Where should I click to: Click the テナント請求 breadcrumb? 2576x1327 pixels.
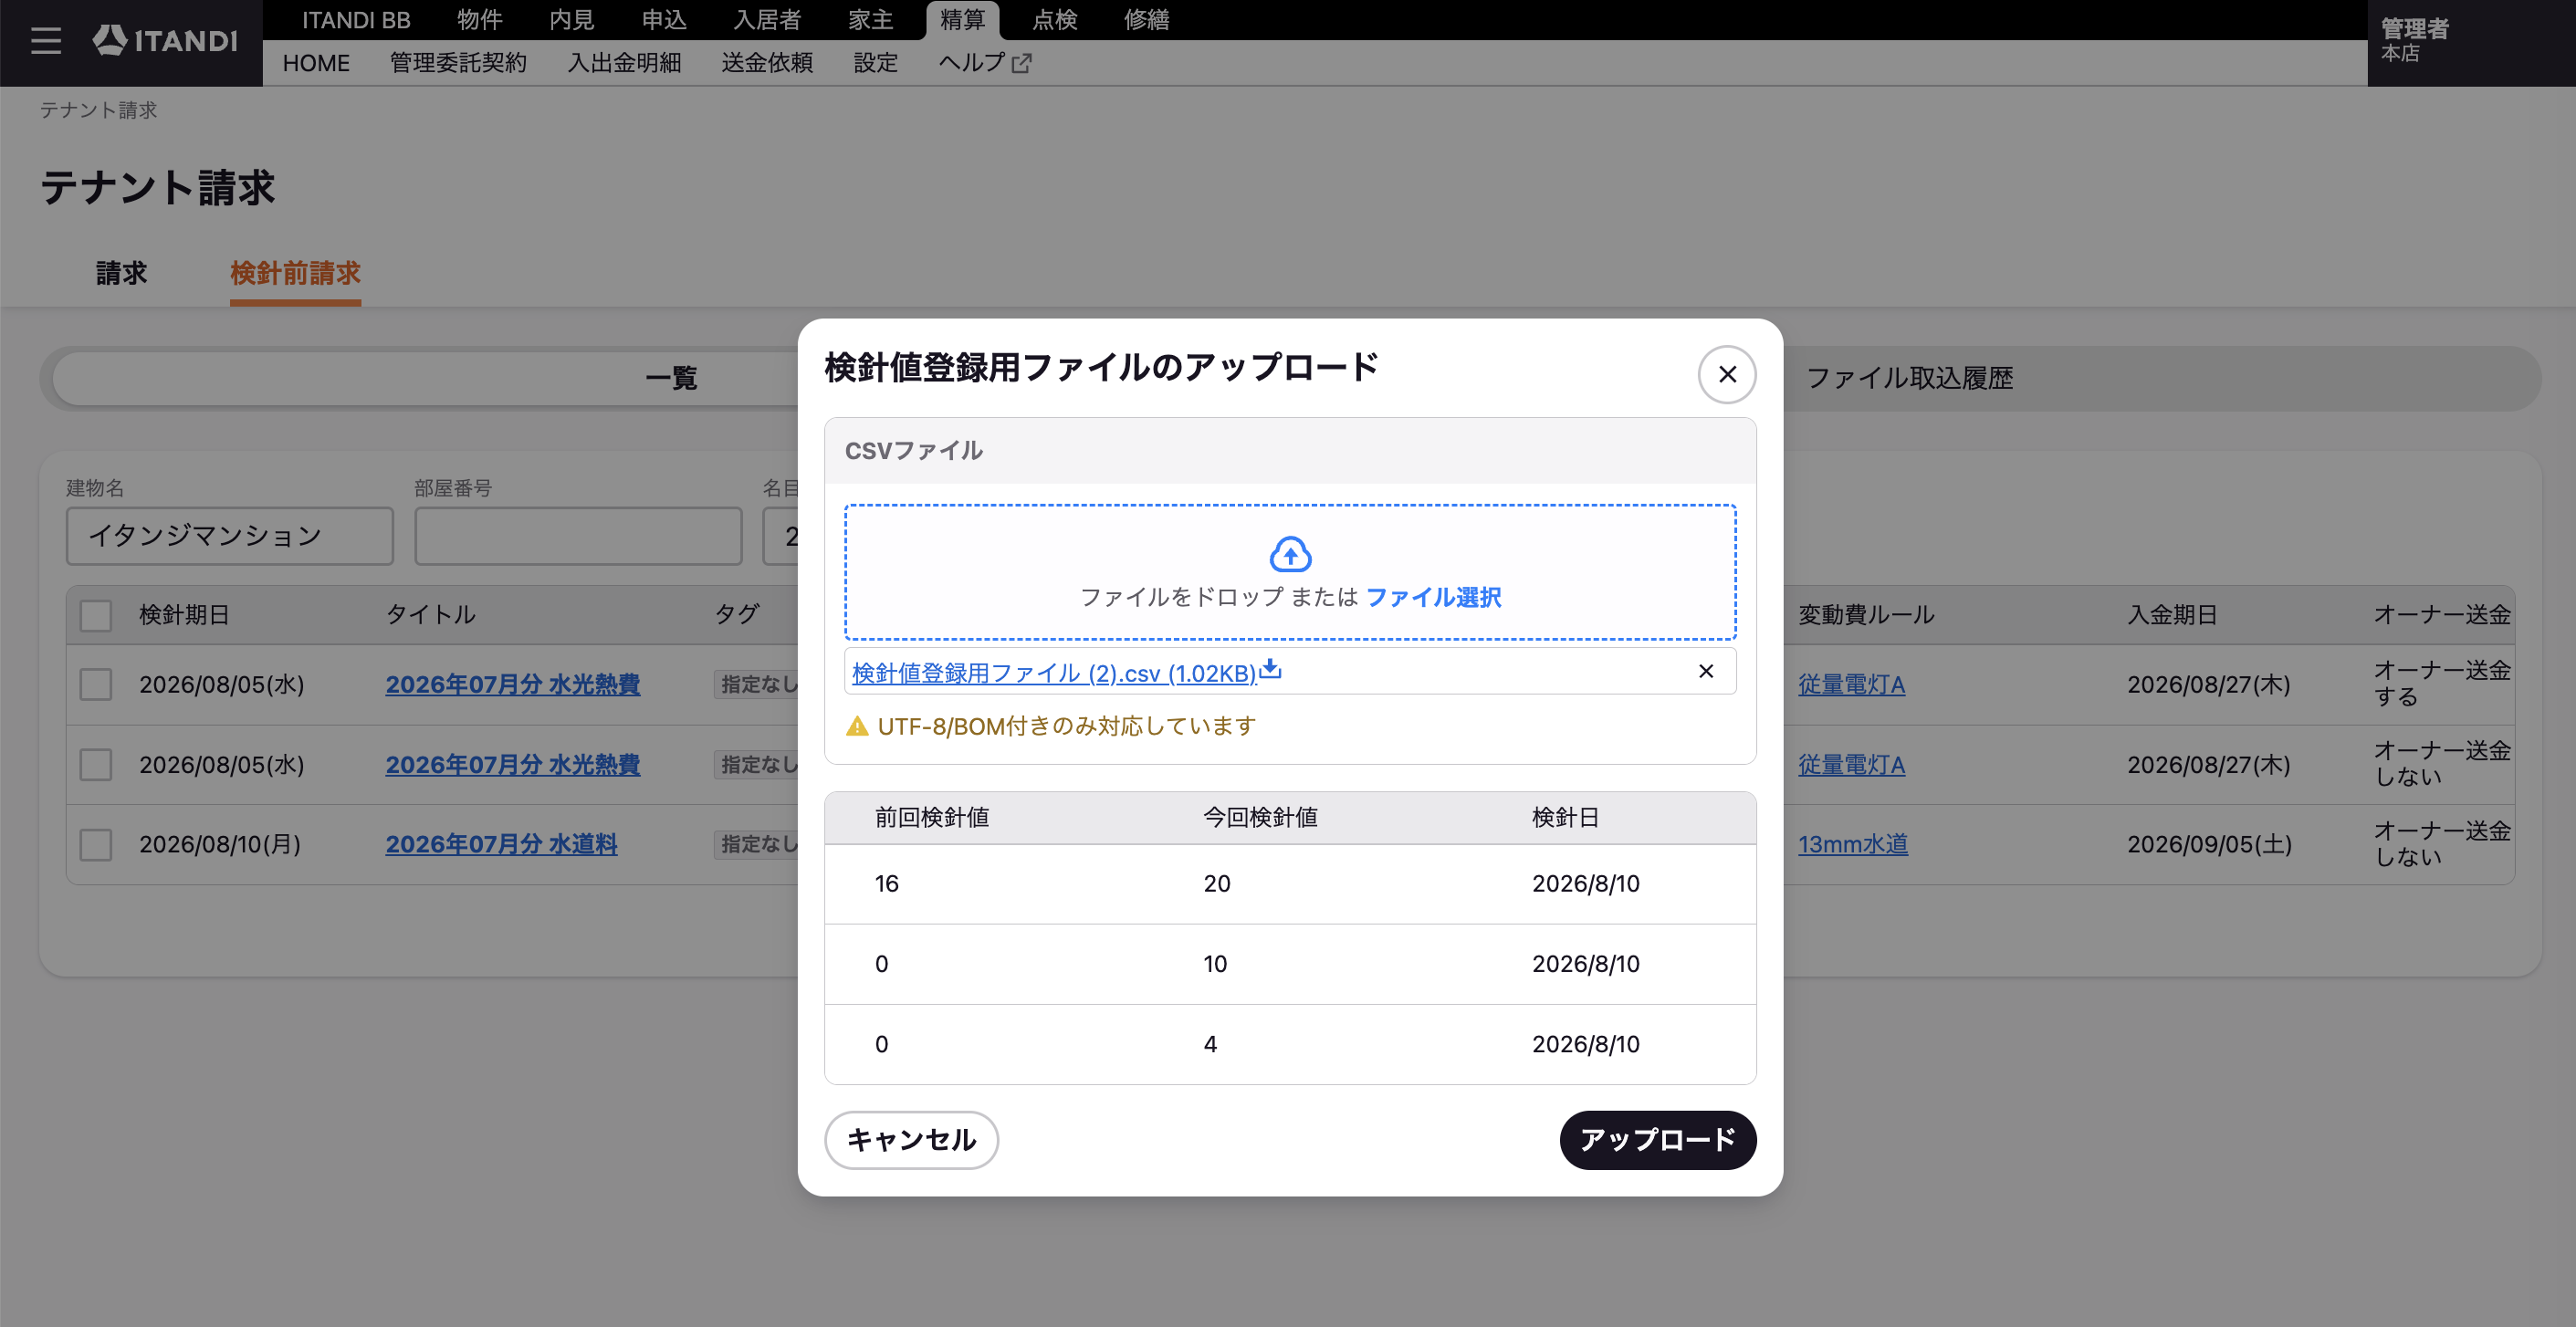98,110
